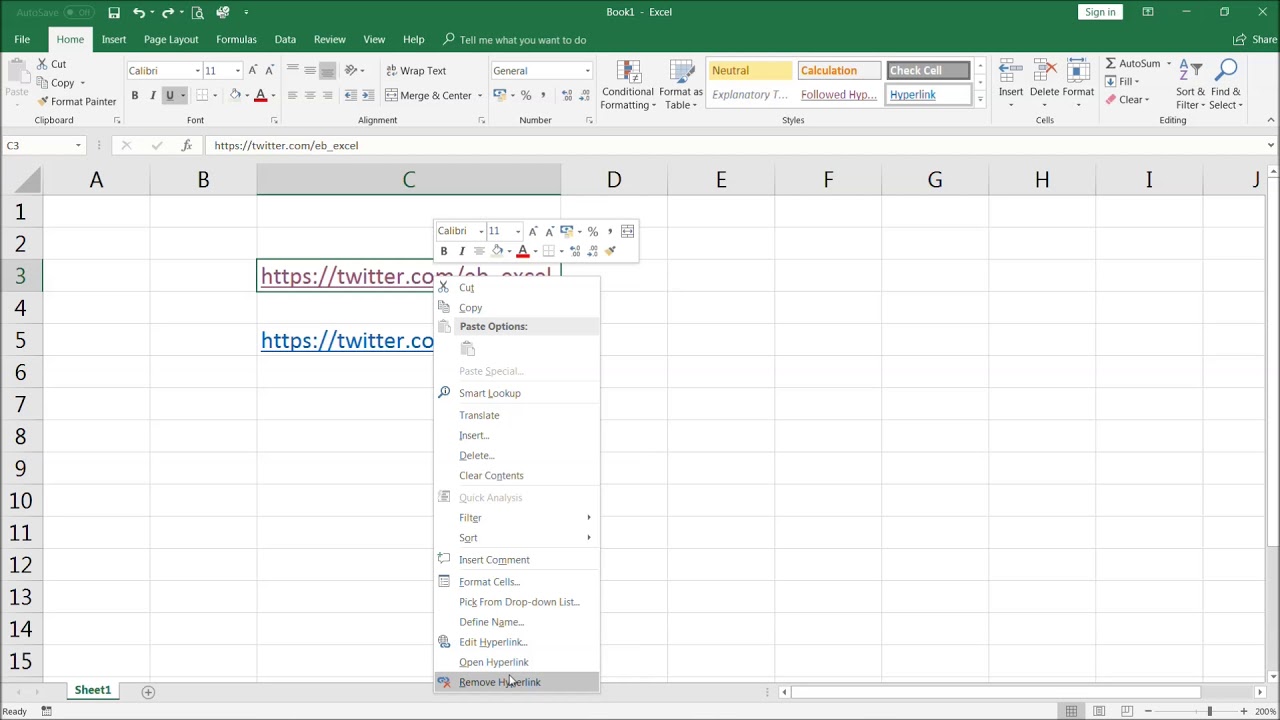Click the Orientation text angle icon
Image resolution: width=1280 pixels, height=720 pixels.
351,70
